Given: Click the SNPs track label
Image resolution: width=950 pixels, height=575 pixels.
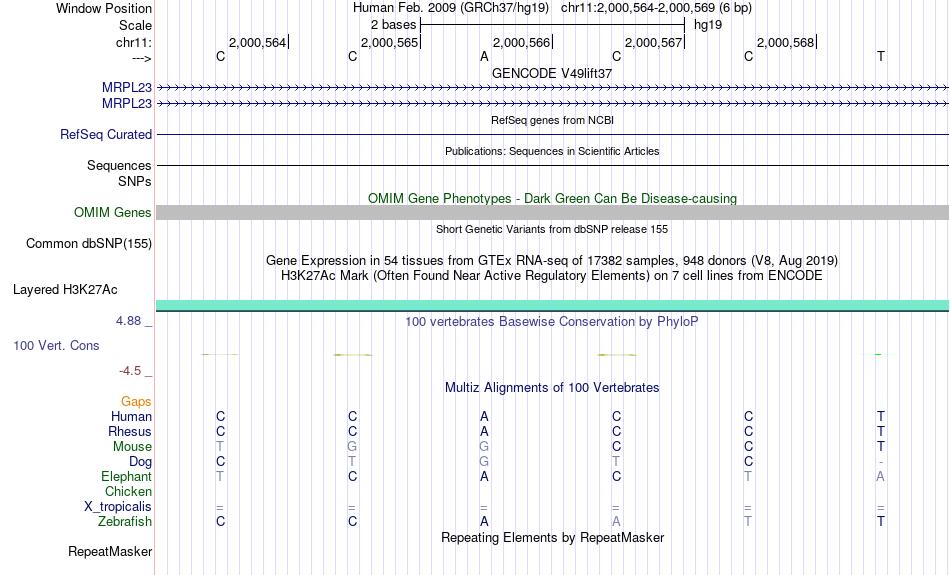Looking at the screenshot, I should click(x=135, y=181).
